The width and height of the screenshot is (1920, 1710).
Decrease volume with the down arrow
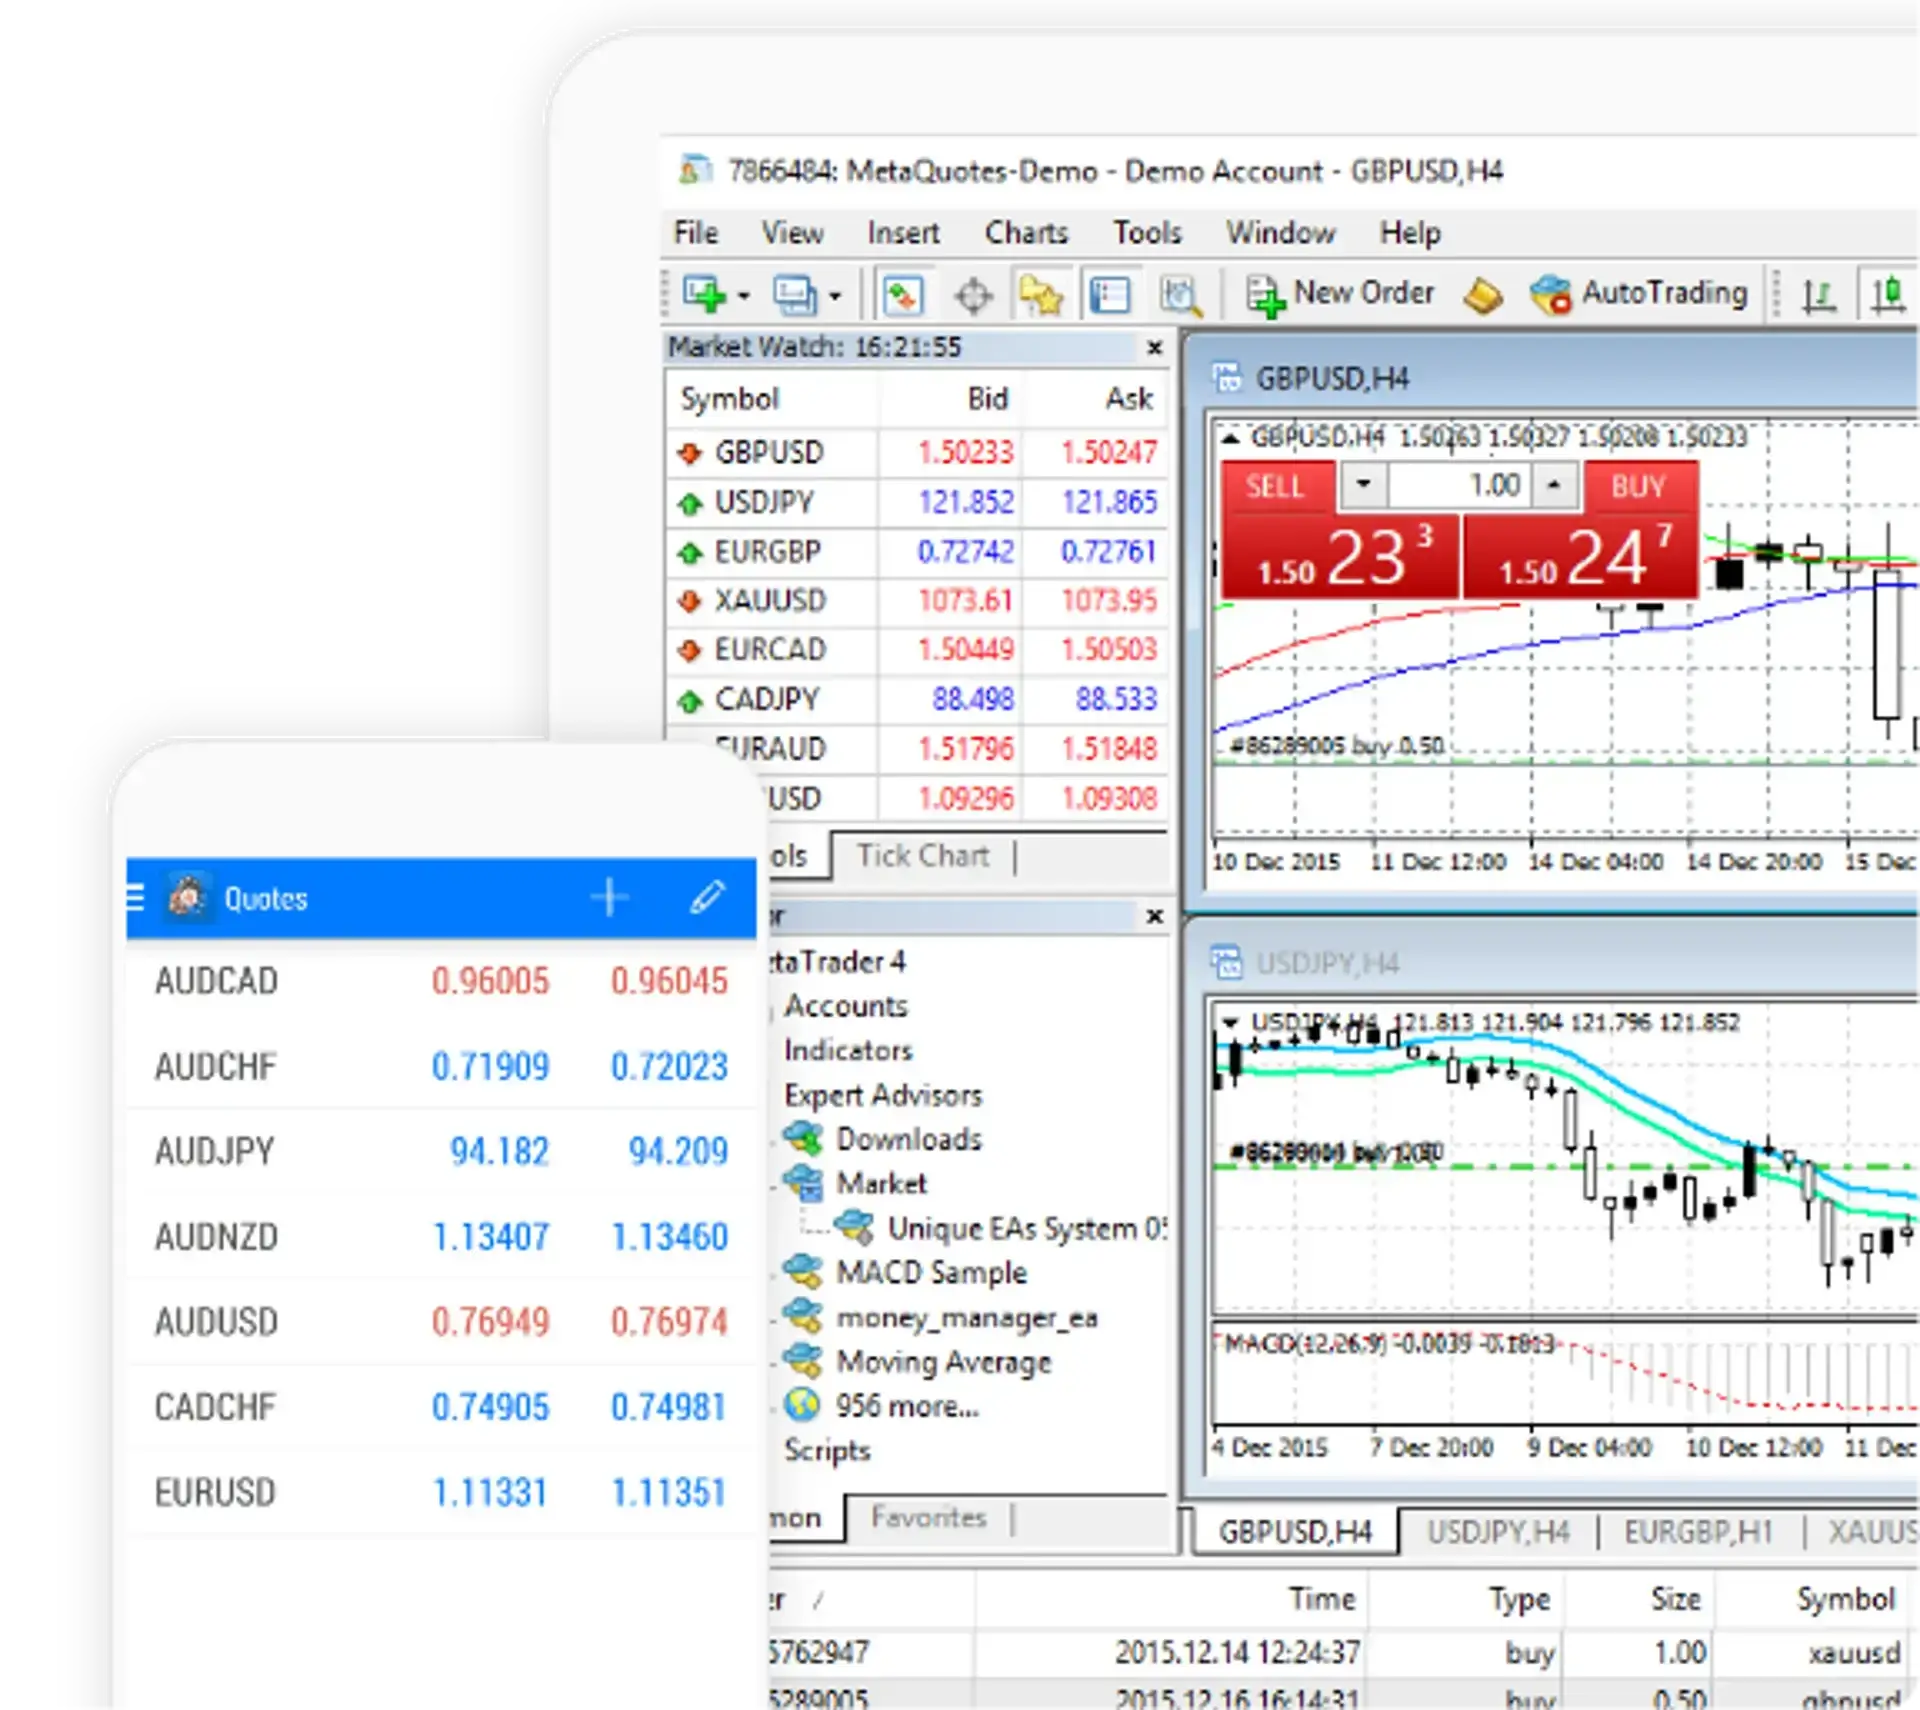click(x=1362, y=486)
